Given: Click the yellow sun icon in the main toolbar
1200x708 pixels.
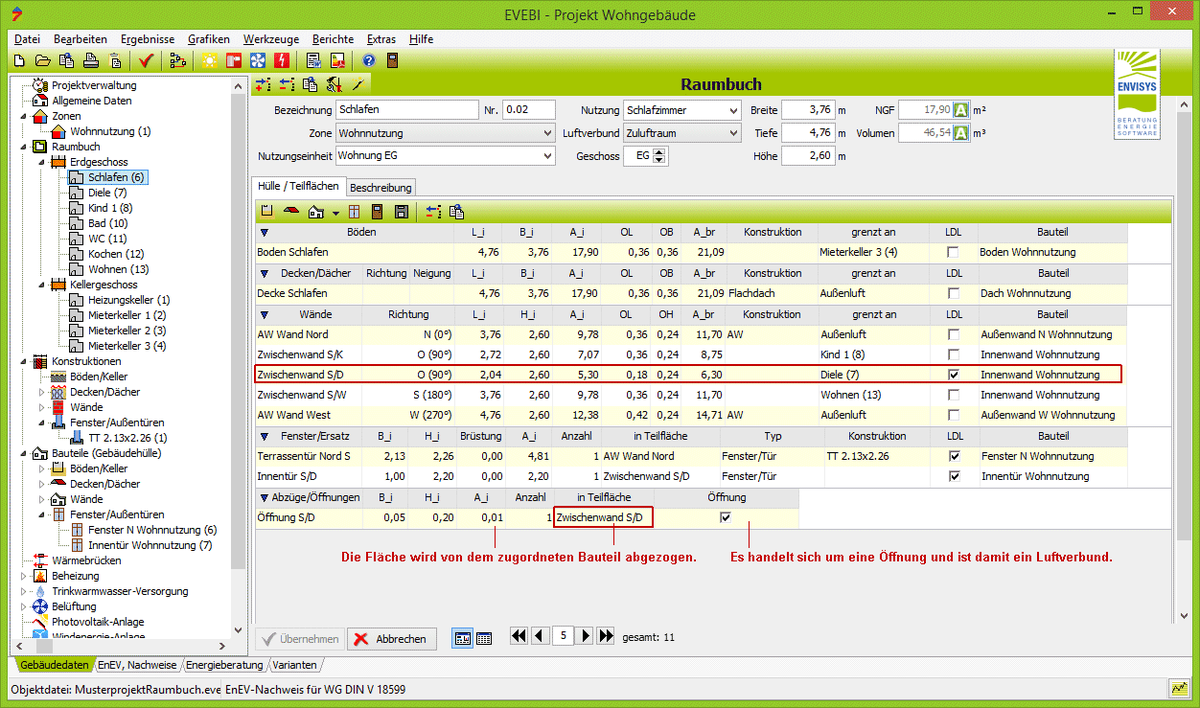Looking at the screenshot, I should (209, 60).
